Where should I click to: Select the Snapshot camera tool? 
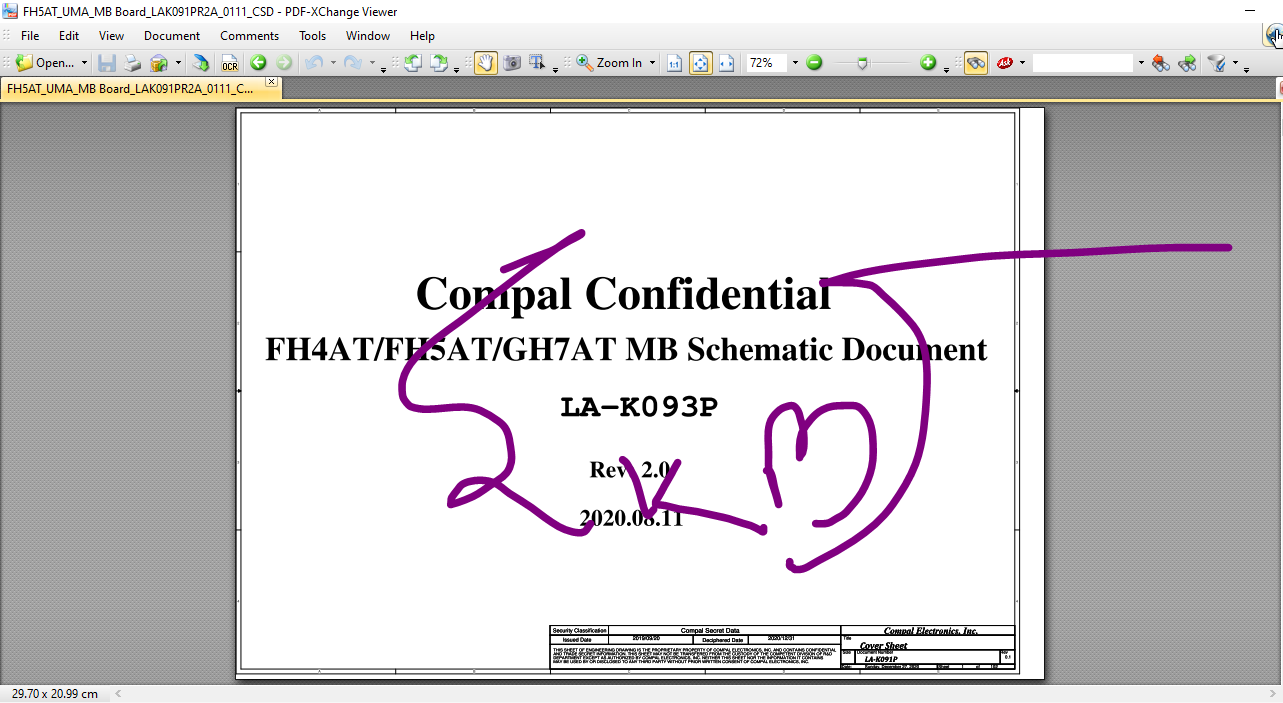(x=512, y=63)
